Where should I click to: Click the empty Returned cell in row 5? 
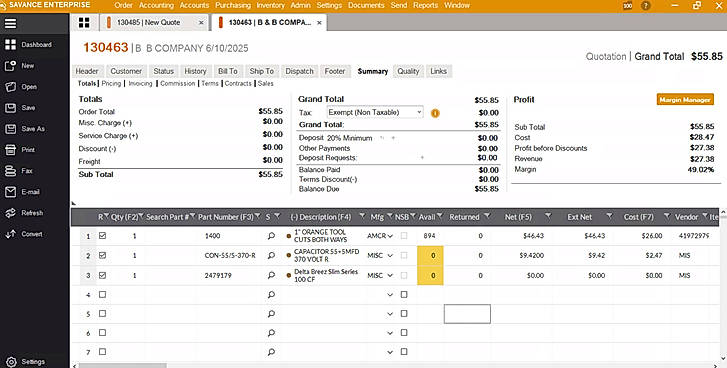467,314
